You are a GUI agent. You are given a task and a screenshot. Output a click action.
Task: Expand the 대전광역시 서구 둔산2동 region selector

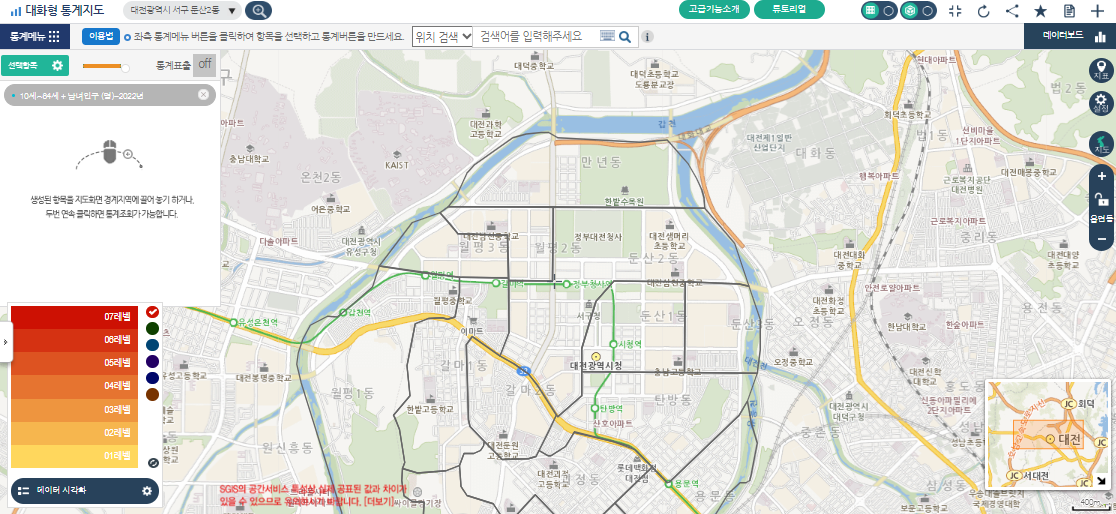point(185,11)
